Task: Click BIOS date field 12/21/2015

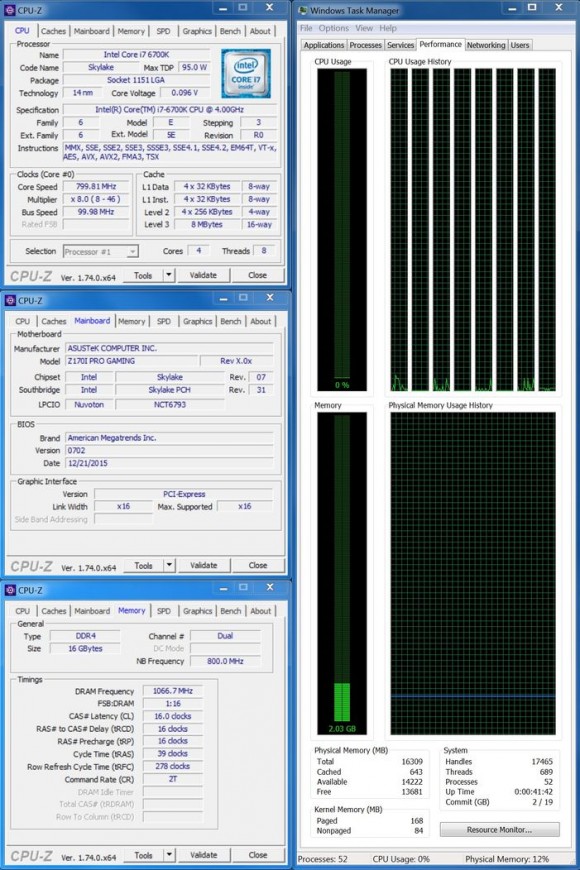Action: (169, 463)
